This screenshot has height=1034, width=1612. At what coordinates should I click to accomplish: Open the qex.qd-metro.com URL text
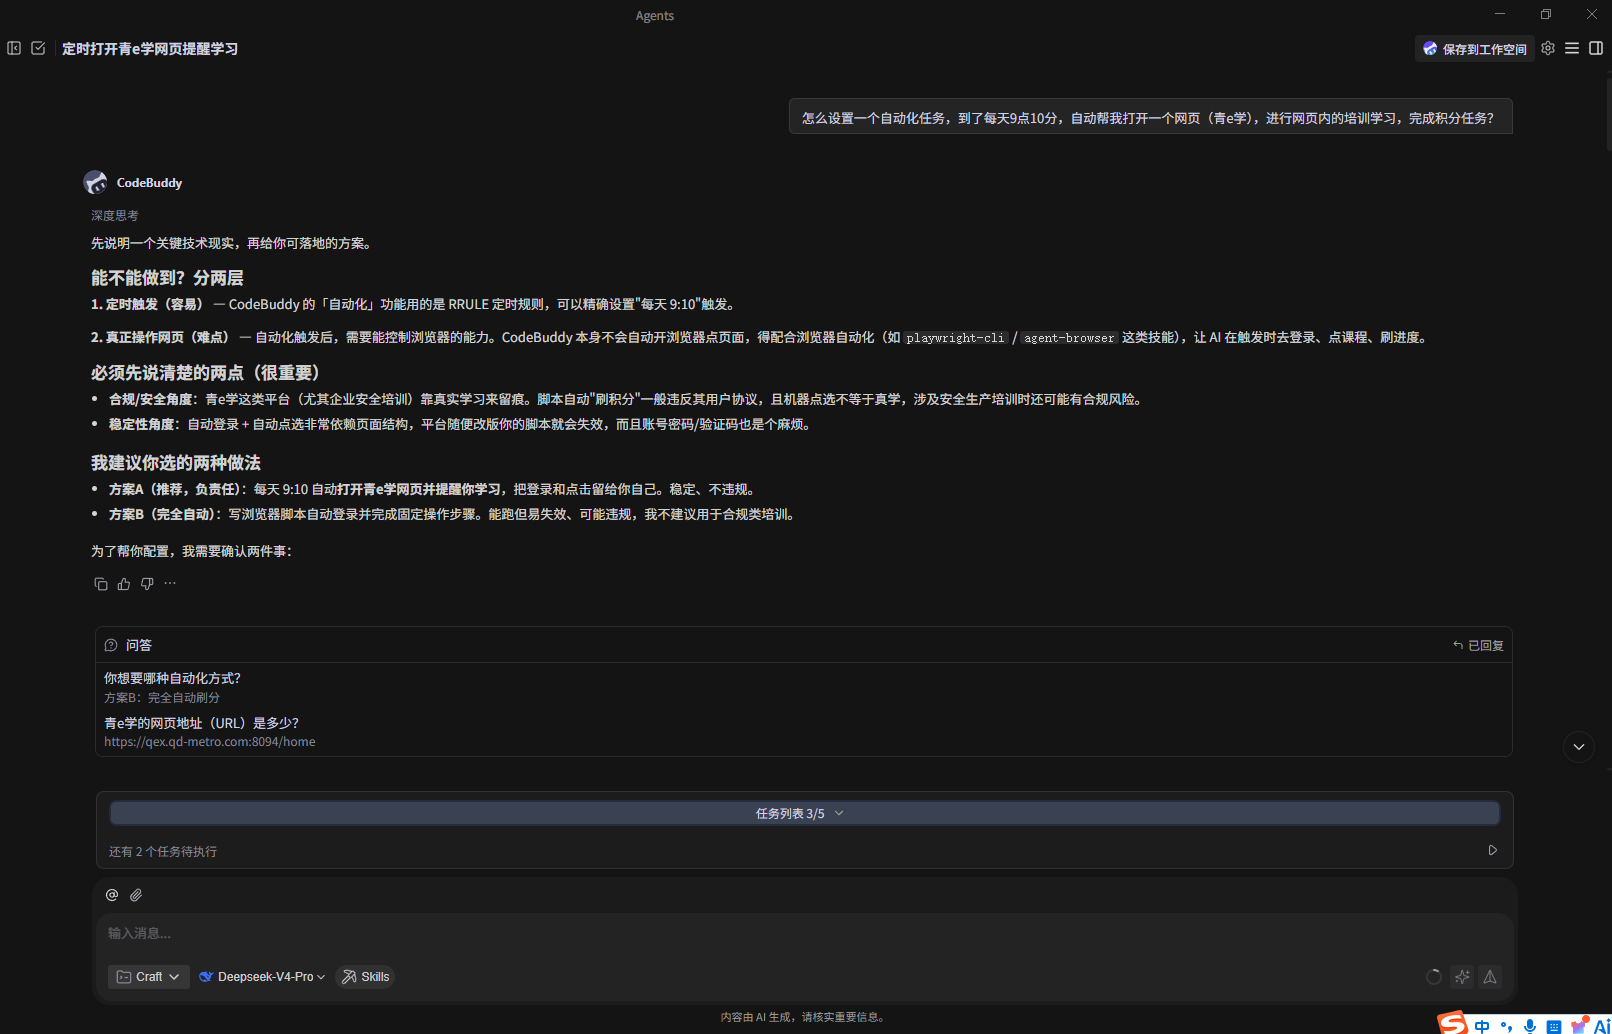pyautogui.click(x=210, y=742)
